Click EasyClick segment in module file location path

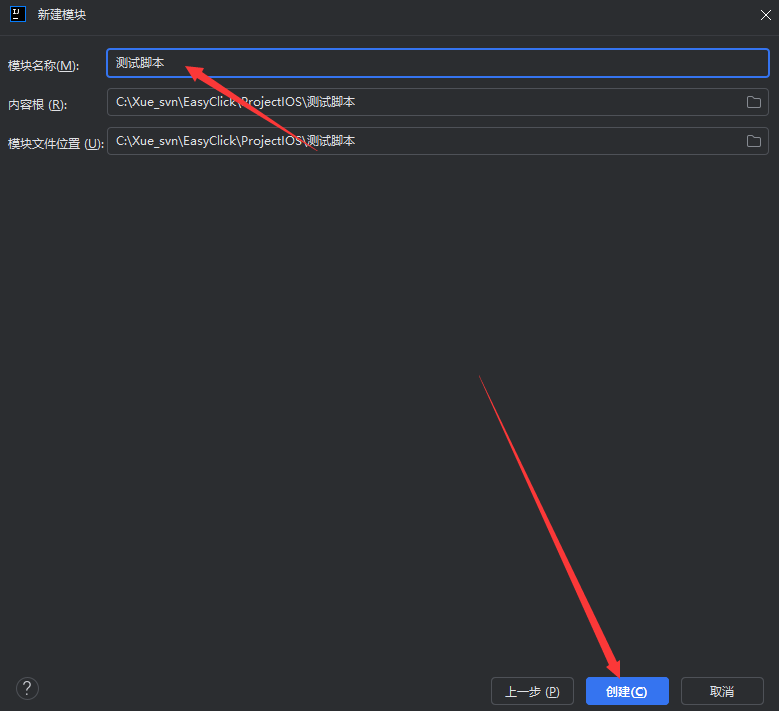pyautogui.click(x=210, y=141)
